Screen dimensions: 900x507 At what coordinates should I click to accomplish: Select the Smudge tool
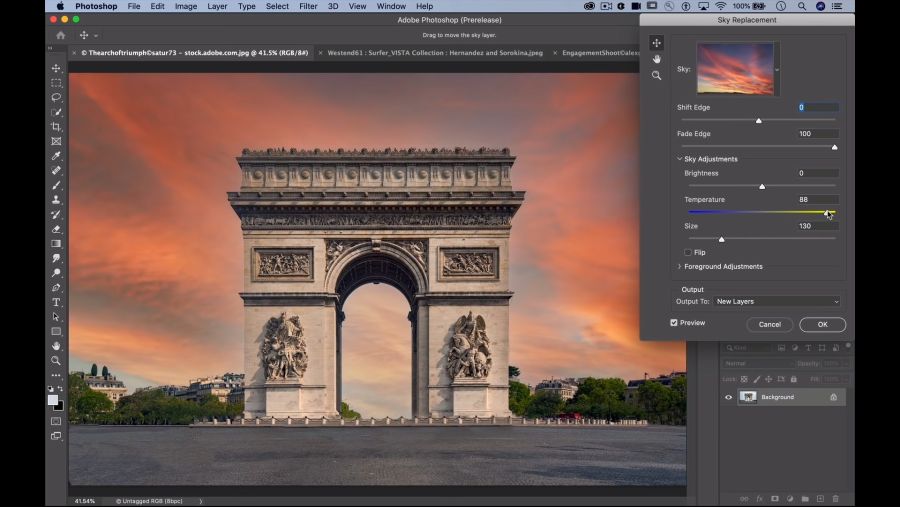coord(56,258)
